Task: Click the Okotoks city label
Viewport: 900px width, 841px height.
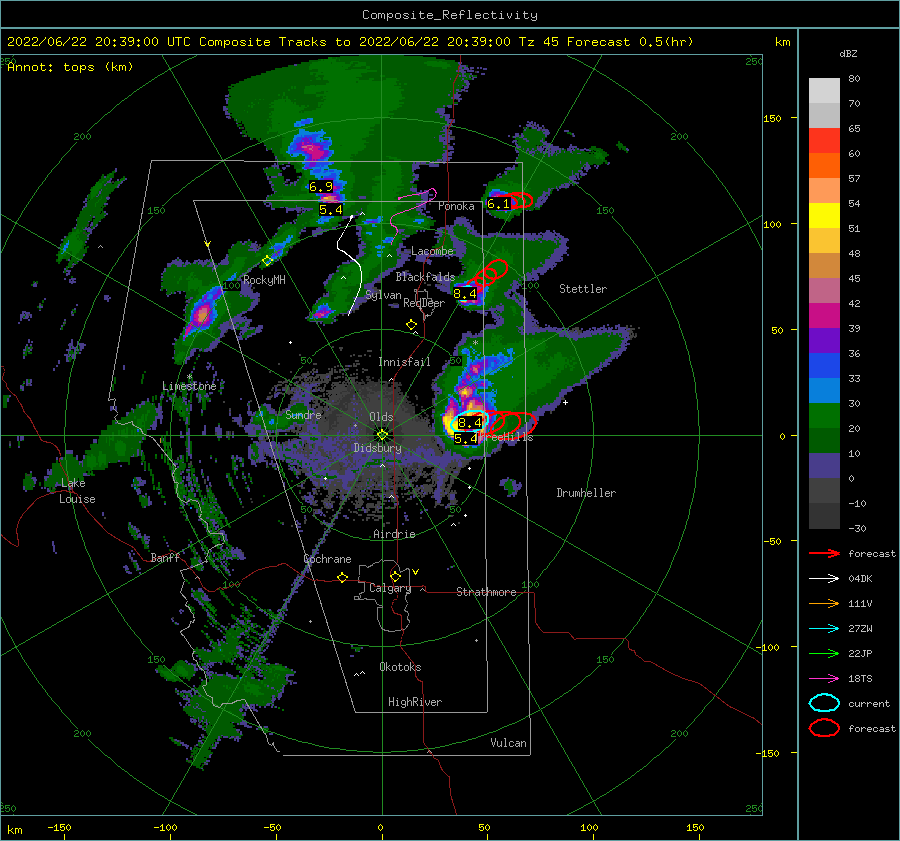Action: click(400, 667)
